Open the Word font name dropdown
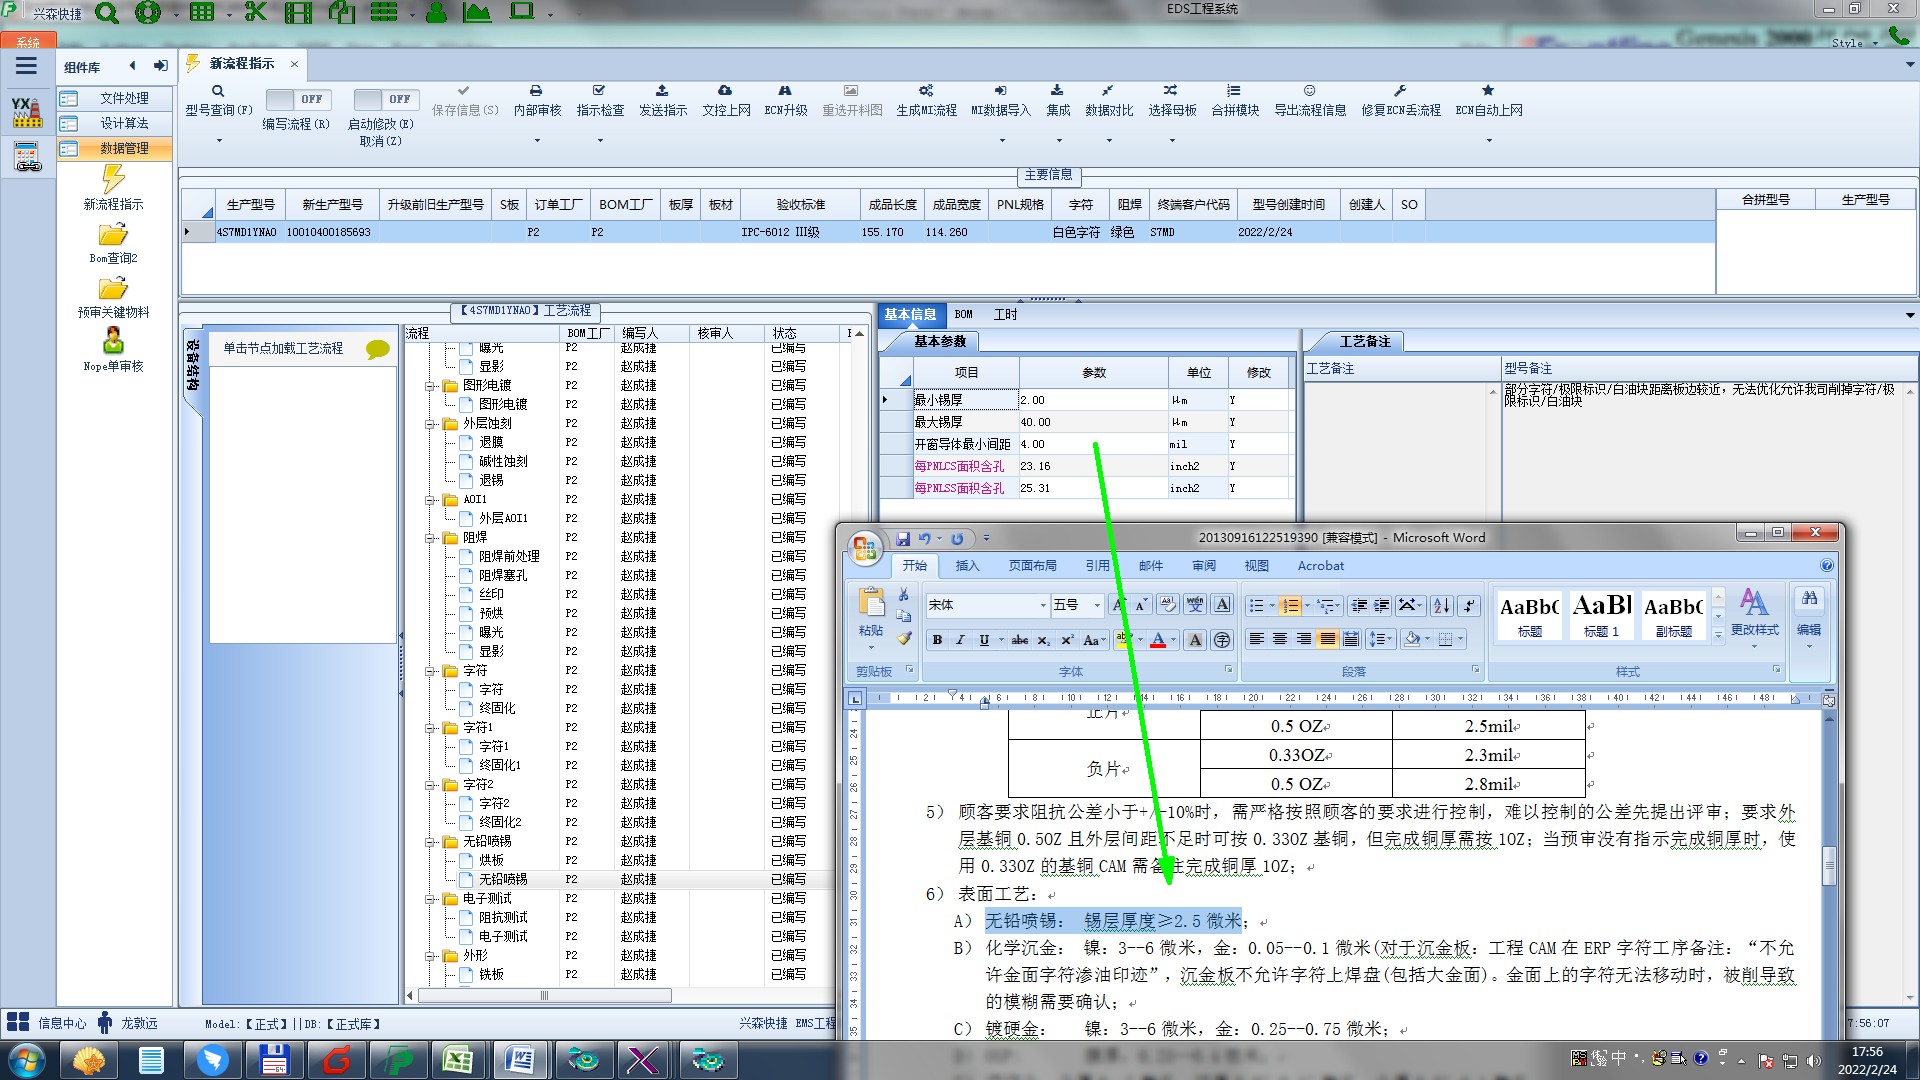1920x1080 pixels. coord(1042,605)
